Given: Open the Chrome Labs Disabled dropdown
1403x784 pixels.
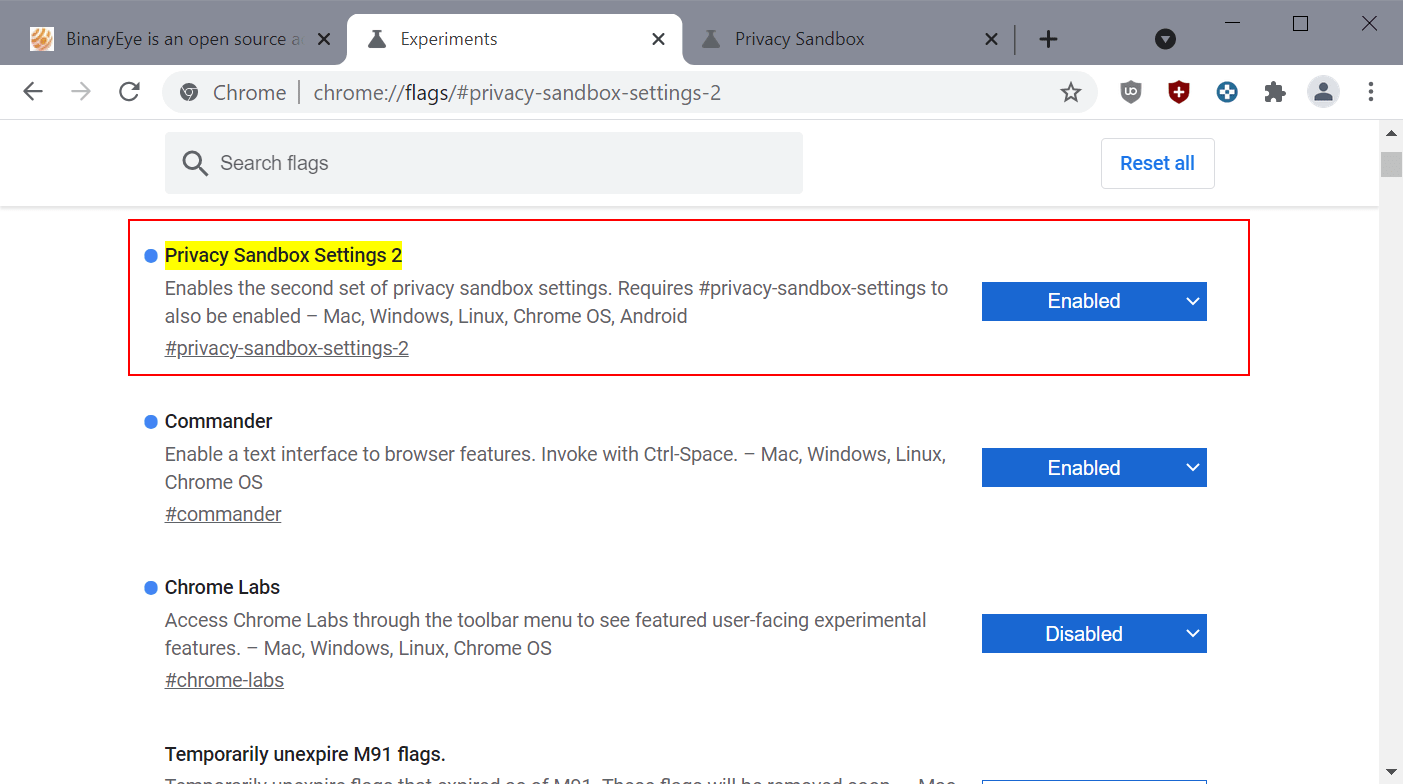Looking at the screenshot, I should (x=1094, y=634).
